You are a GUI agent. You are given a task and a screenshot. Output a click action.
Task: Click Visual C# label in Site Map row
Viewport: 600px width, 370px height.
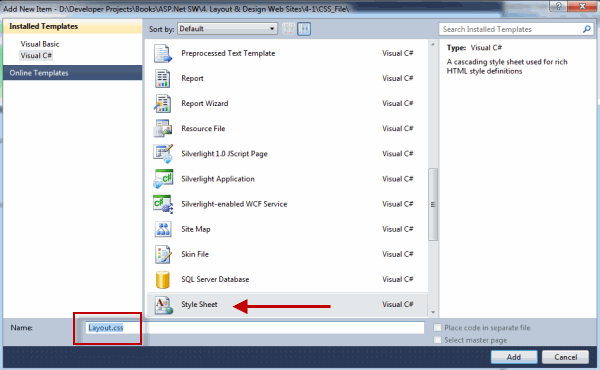point(398,229)
